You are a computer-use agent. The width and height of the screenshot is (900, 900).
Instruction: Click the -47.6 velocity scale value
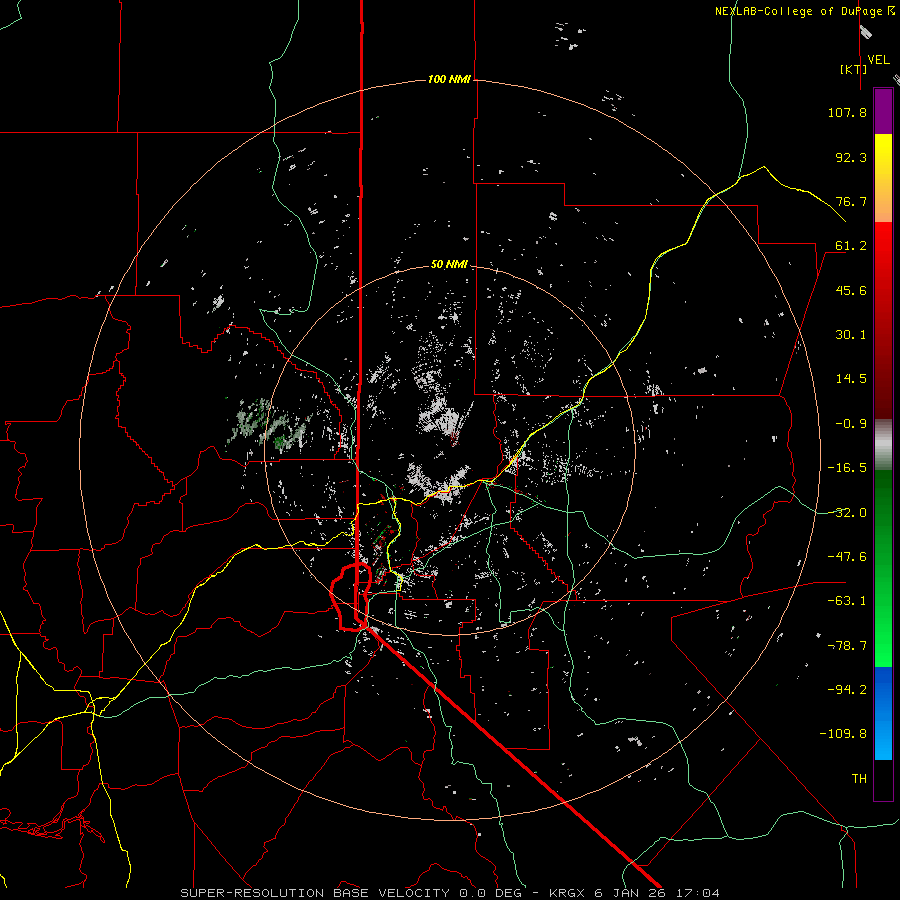(847, 557)
